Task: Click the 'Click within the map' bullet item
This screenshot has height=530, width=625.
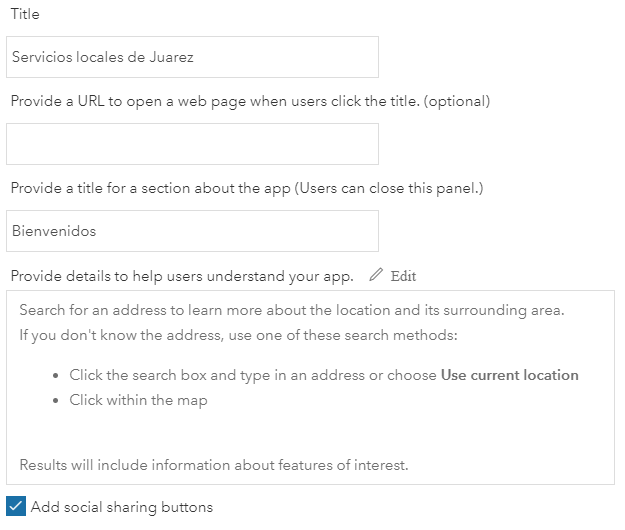Action: click(x=138, y=400)
